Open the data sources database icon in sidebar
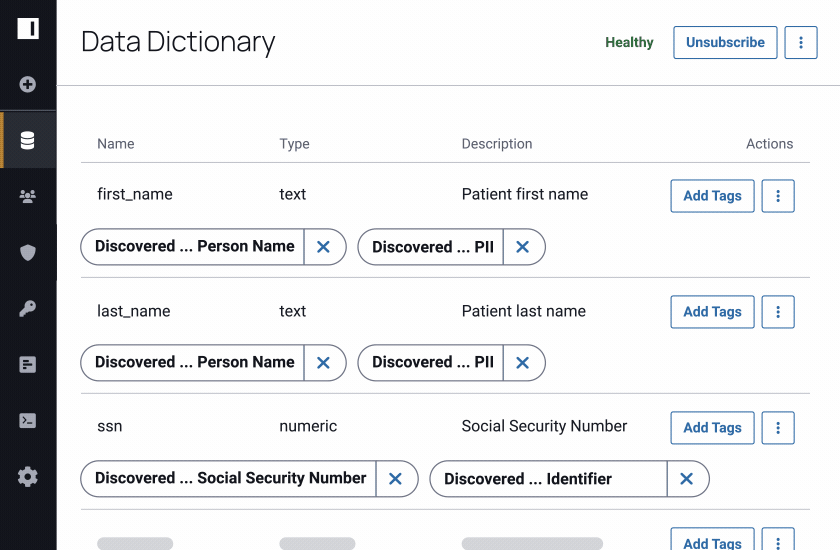Image resolution: width=840 pixels, height=550 pixels. (x=27, y=140)
